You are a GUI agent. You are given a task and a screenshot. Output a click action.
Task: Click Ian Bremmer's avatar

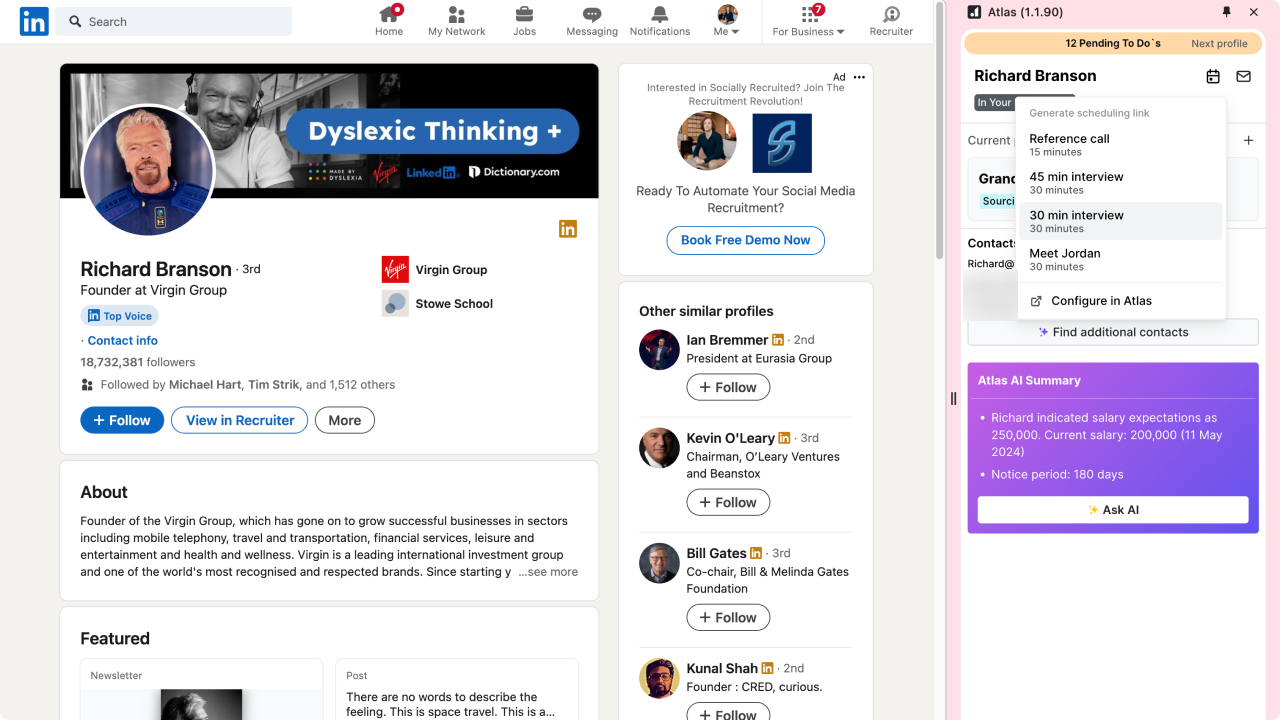659,350
